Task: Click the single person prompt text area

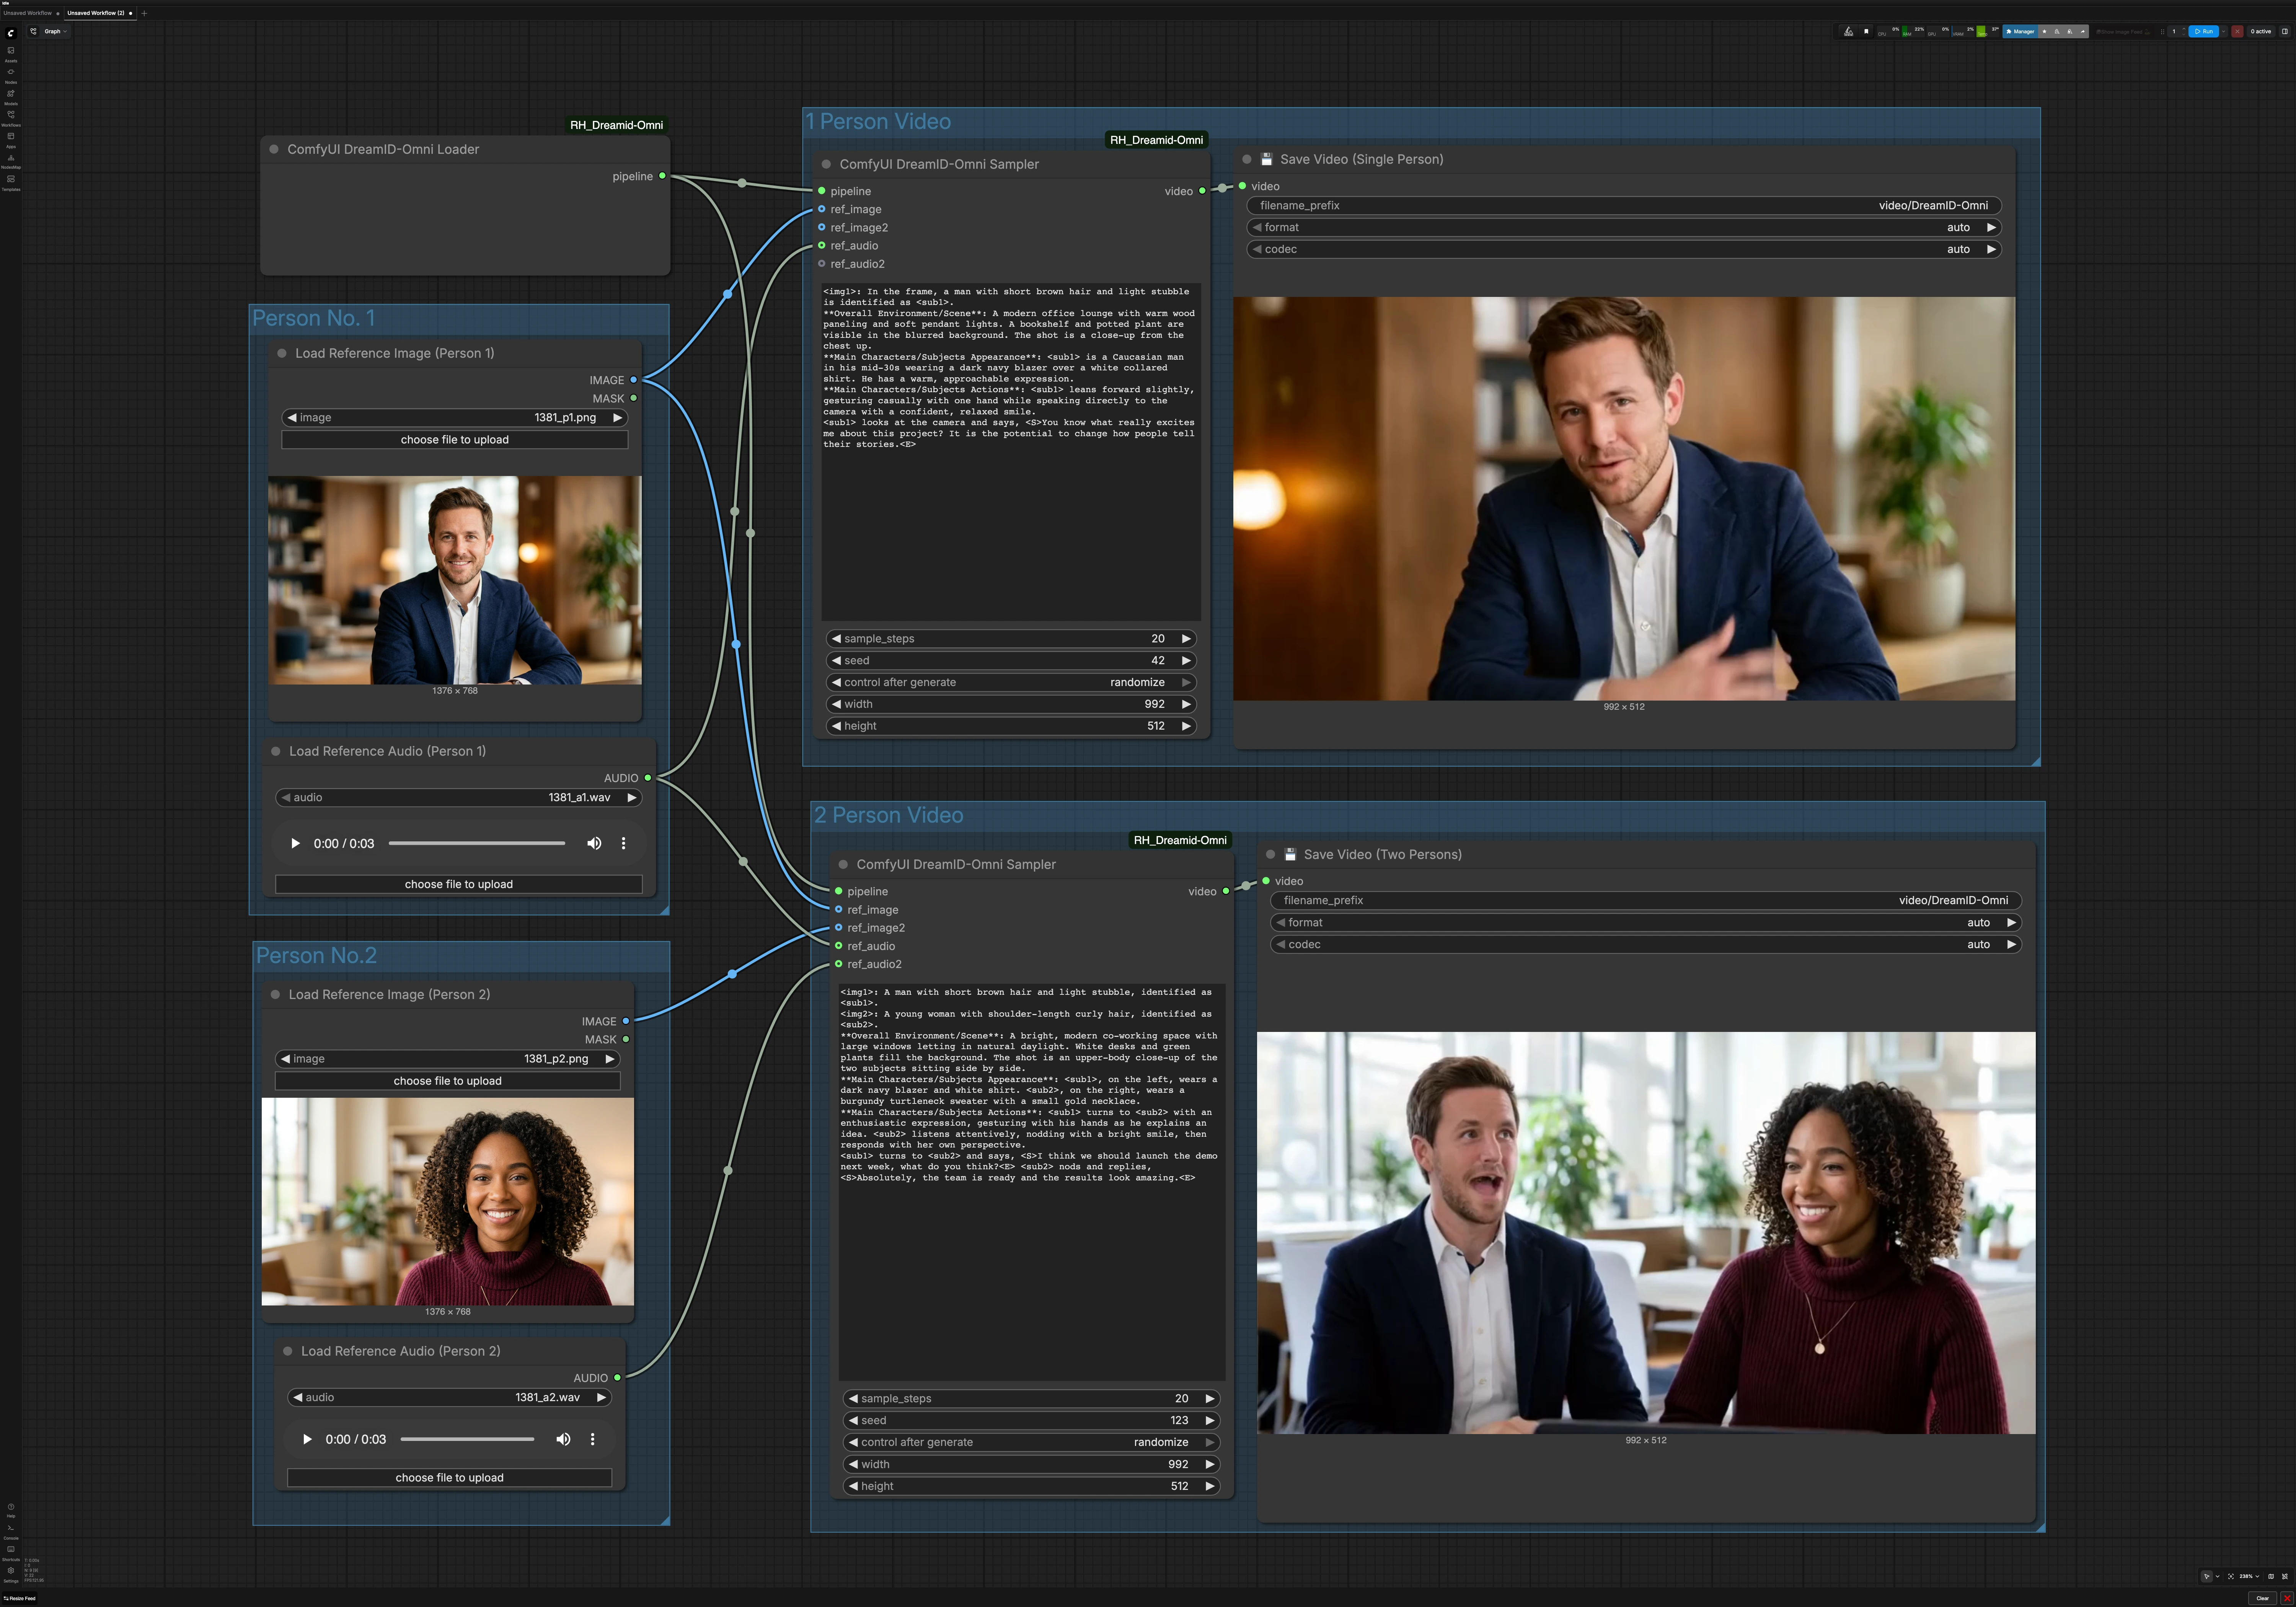Action: (1011, 451)
